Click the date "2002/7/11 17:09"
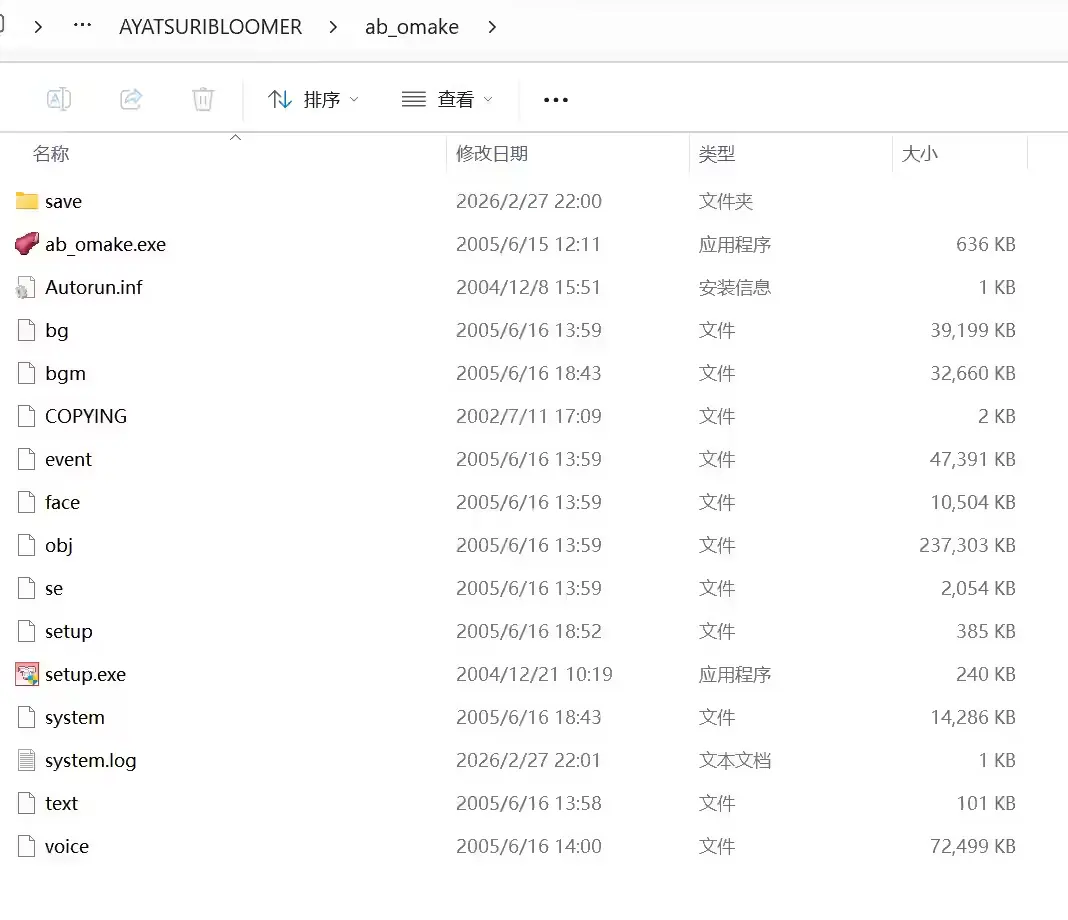 [x=529, y=416]
